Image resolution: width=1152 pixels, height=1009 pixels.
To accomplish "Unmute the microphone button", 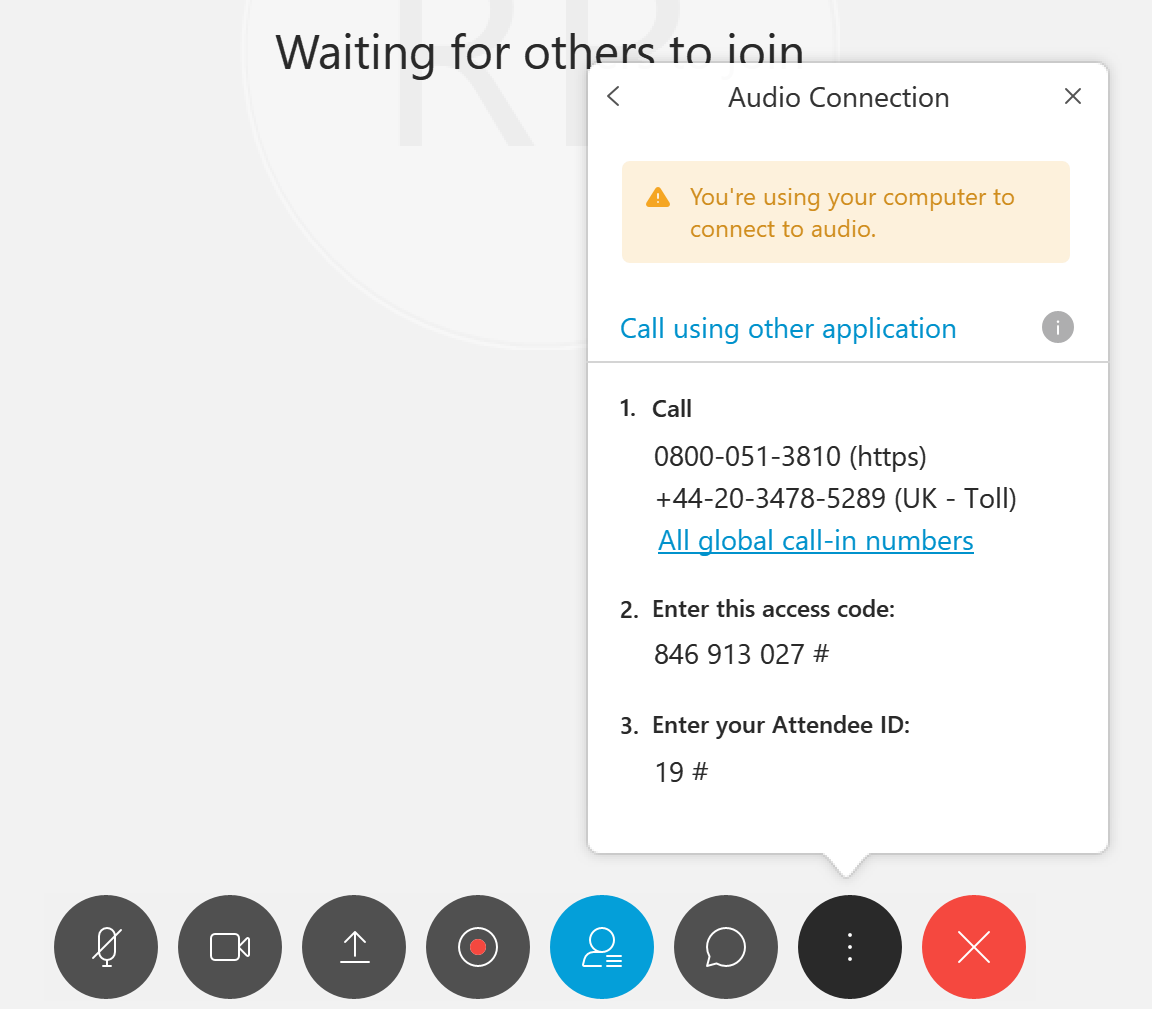I will (106, 947).
